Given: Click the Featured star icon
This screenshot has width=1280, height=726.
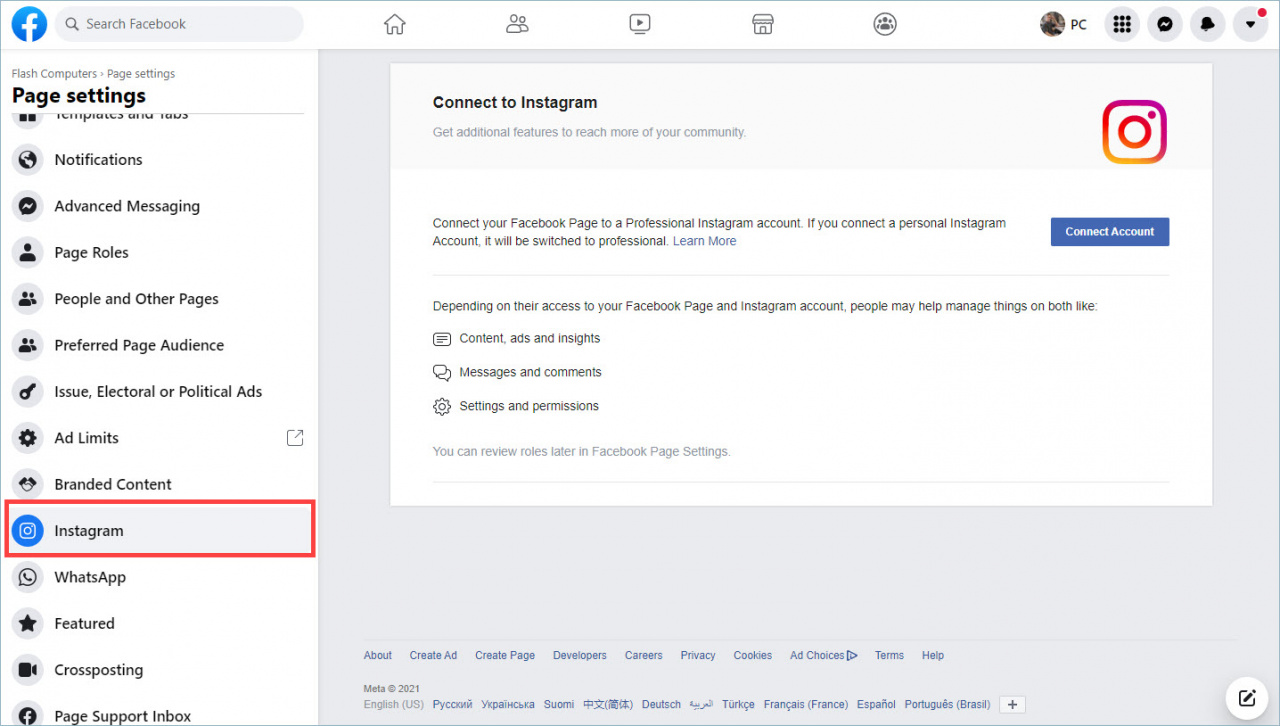Looking at the screenshot, I should pyautogui.click(x=28, y=624).
